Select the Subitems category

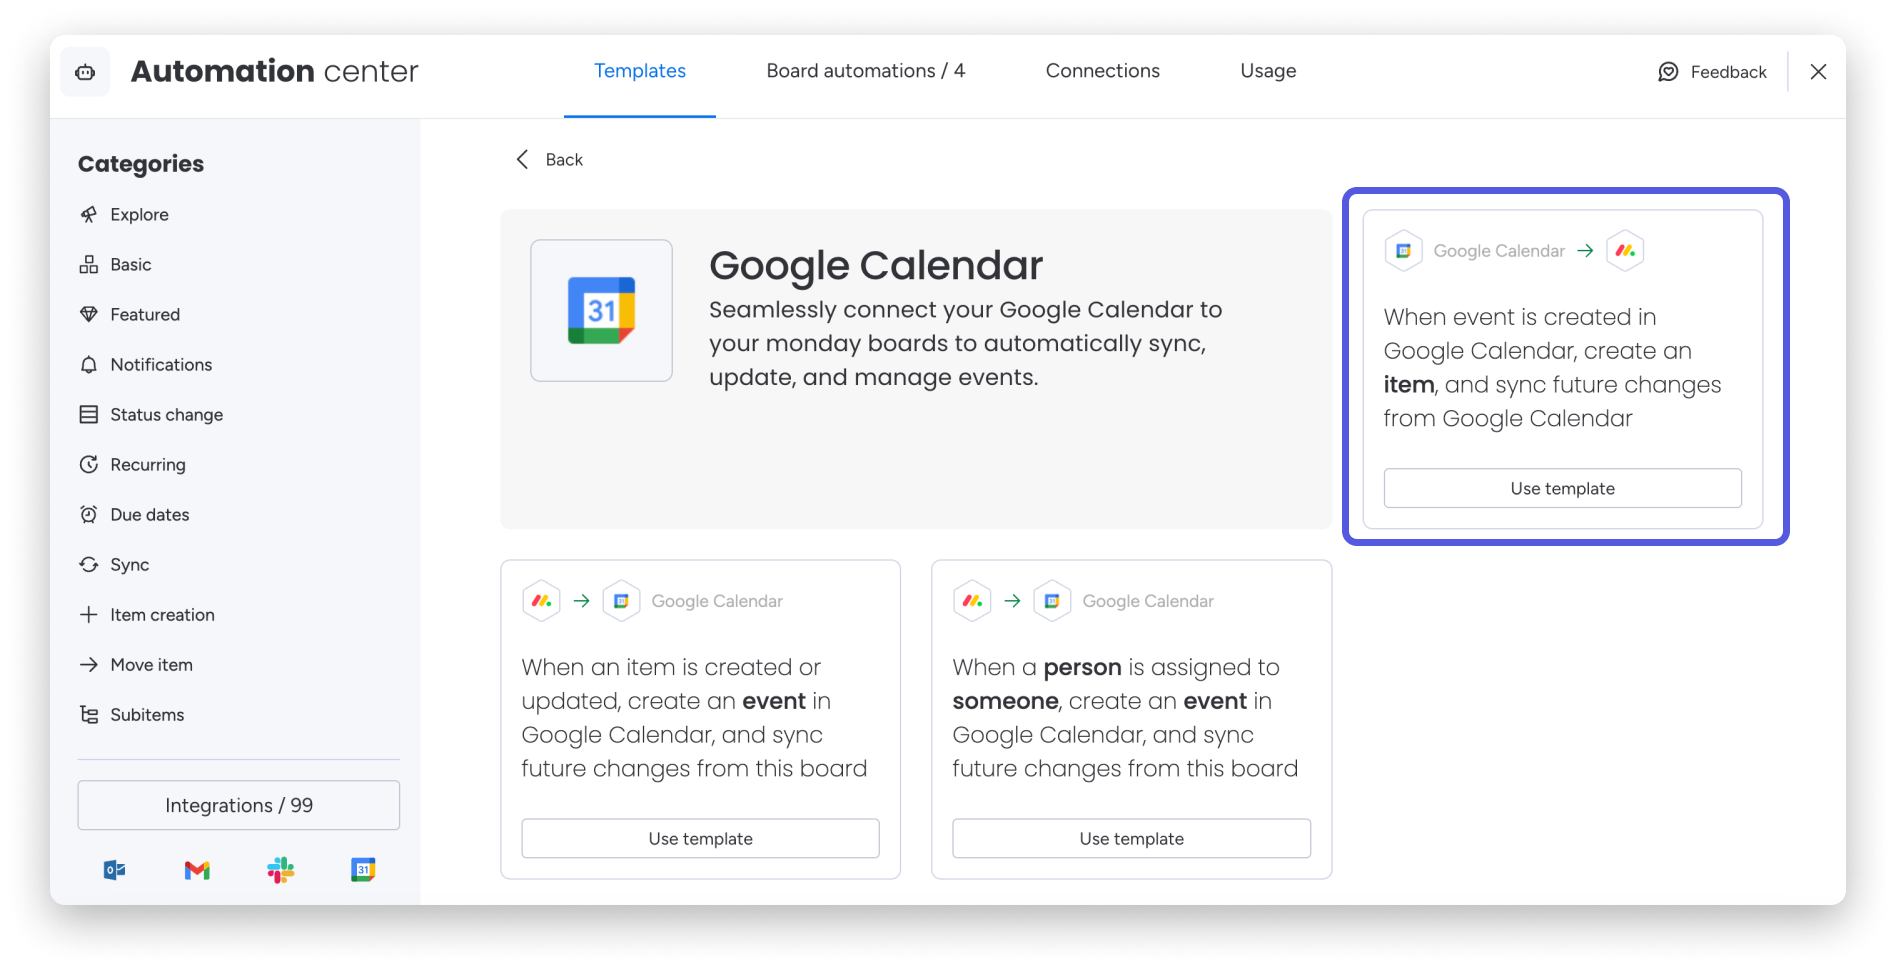tap(132, 715)
